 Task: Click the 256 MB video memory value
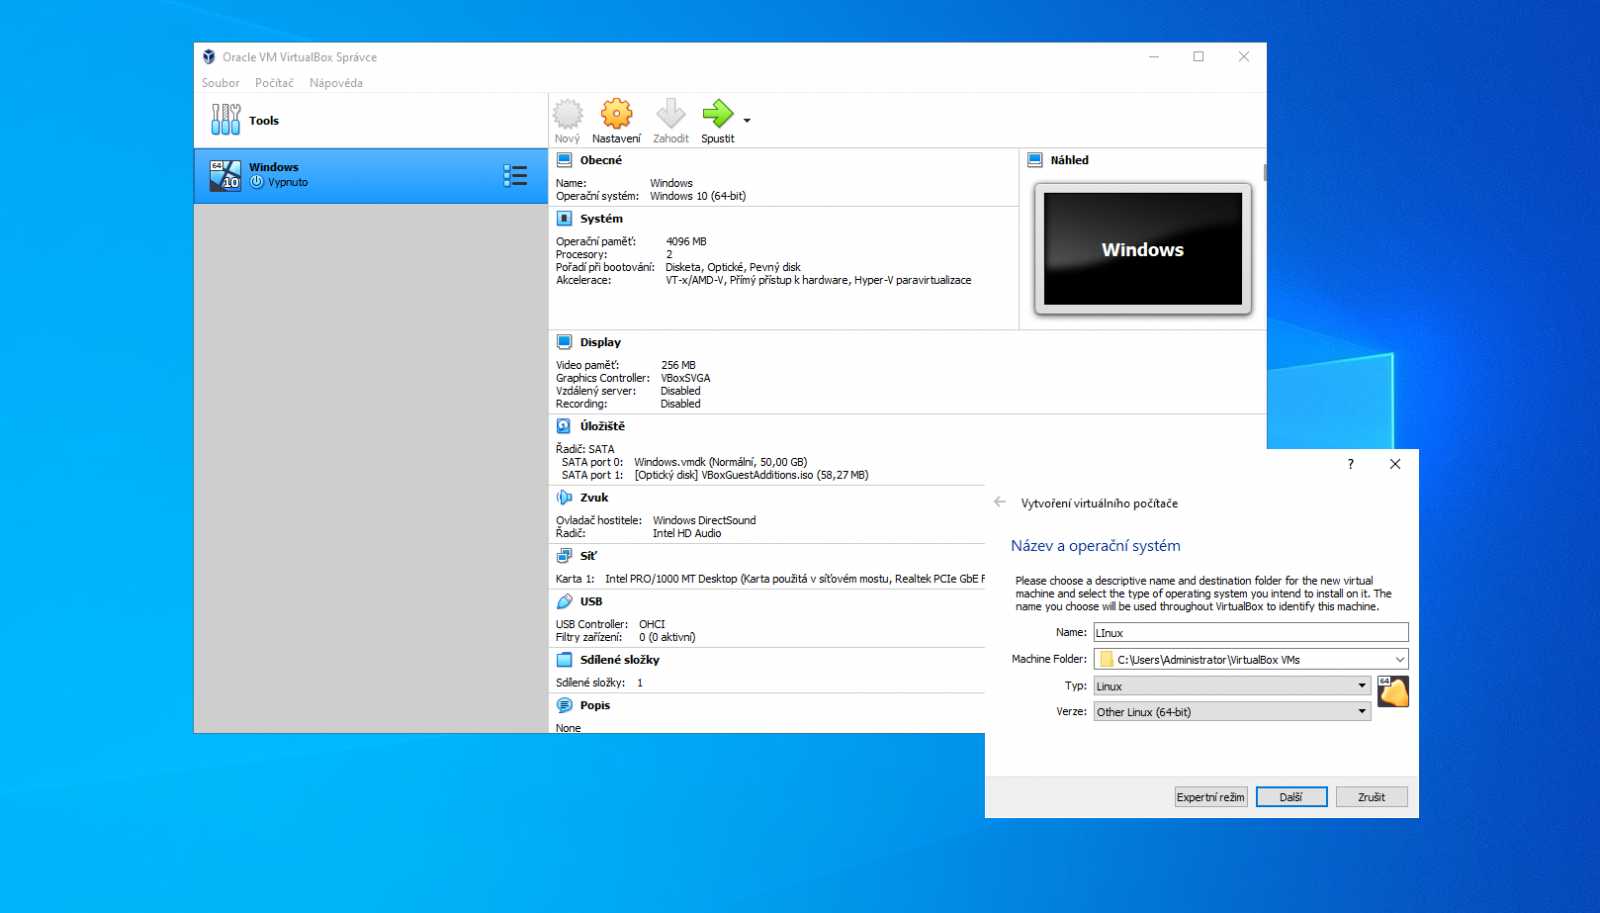[678, 365]
